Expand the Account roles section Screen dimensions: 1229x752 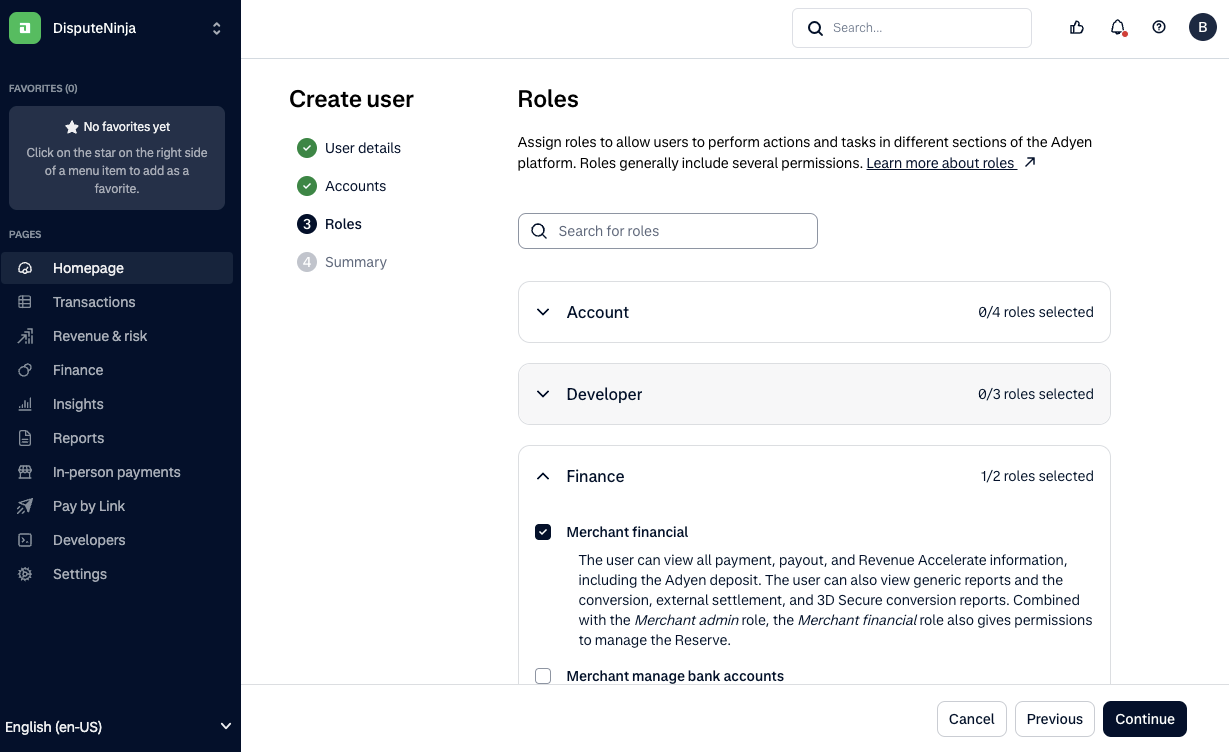814,312
